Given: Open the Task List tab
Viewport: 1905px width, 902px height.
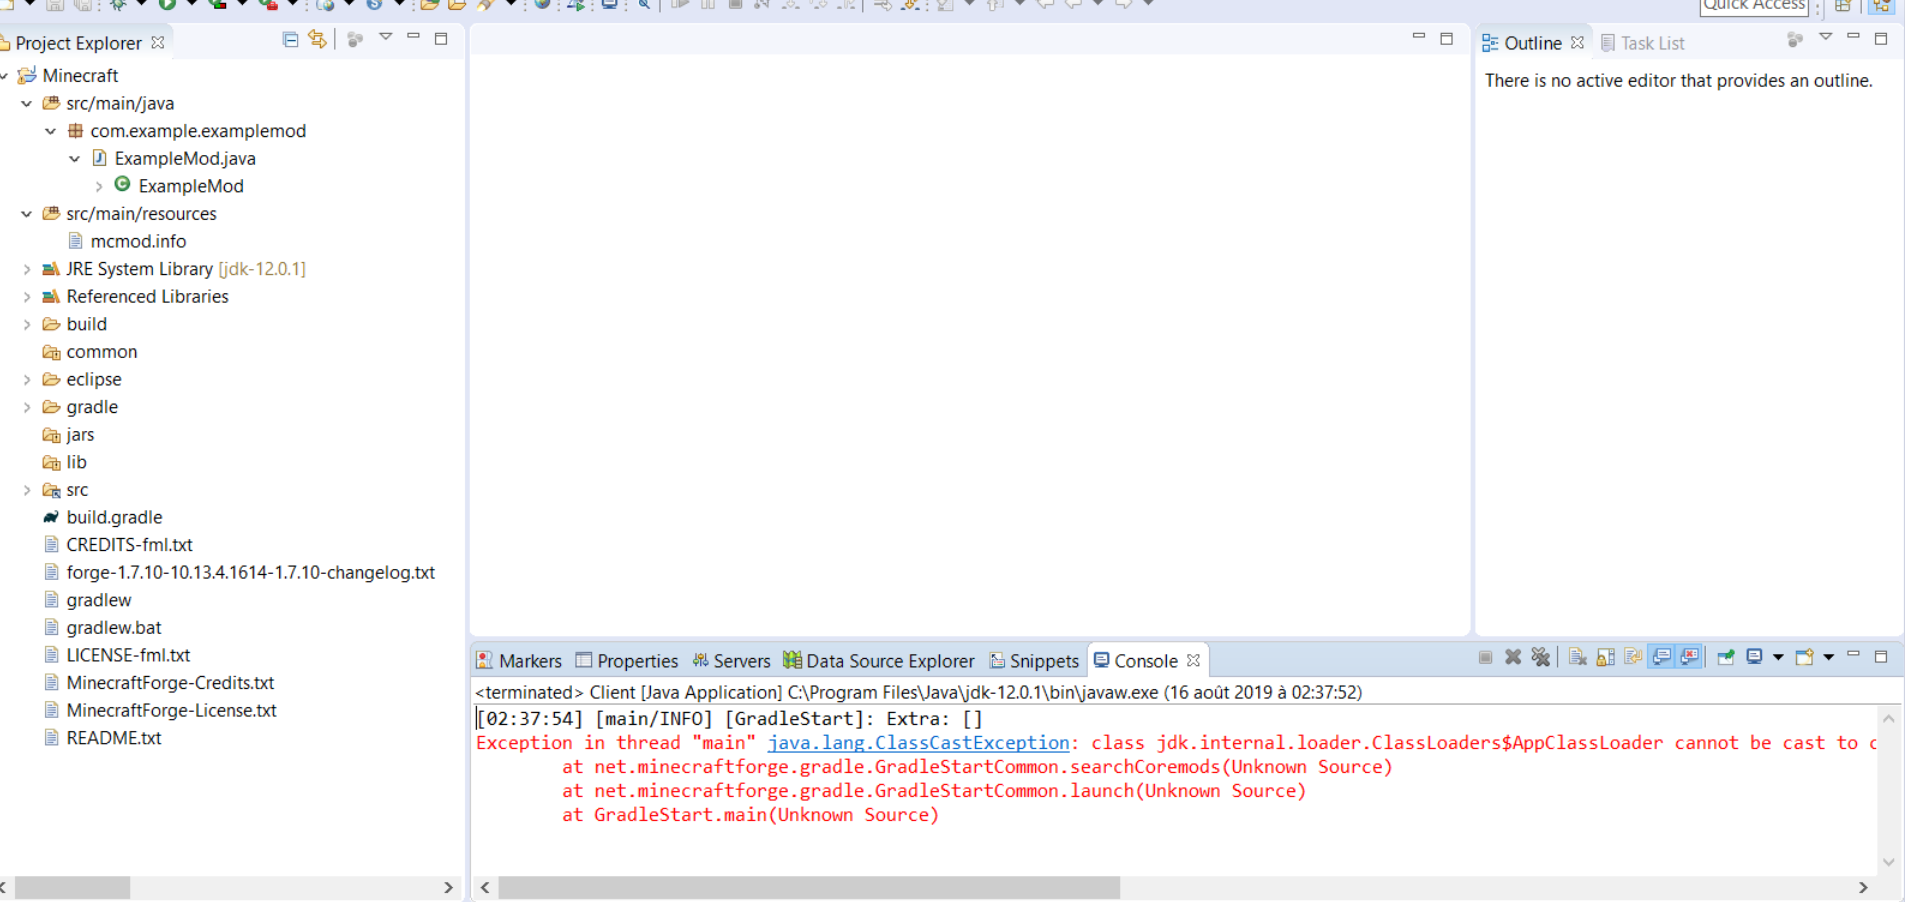Looking at the screenshot, I should [1643, 43].
